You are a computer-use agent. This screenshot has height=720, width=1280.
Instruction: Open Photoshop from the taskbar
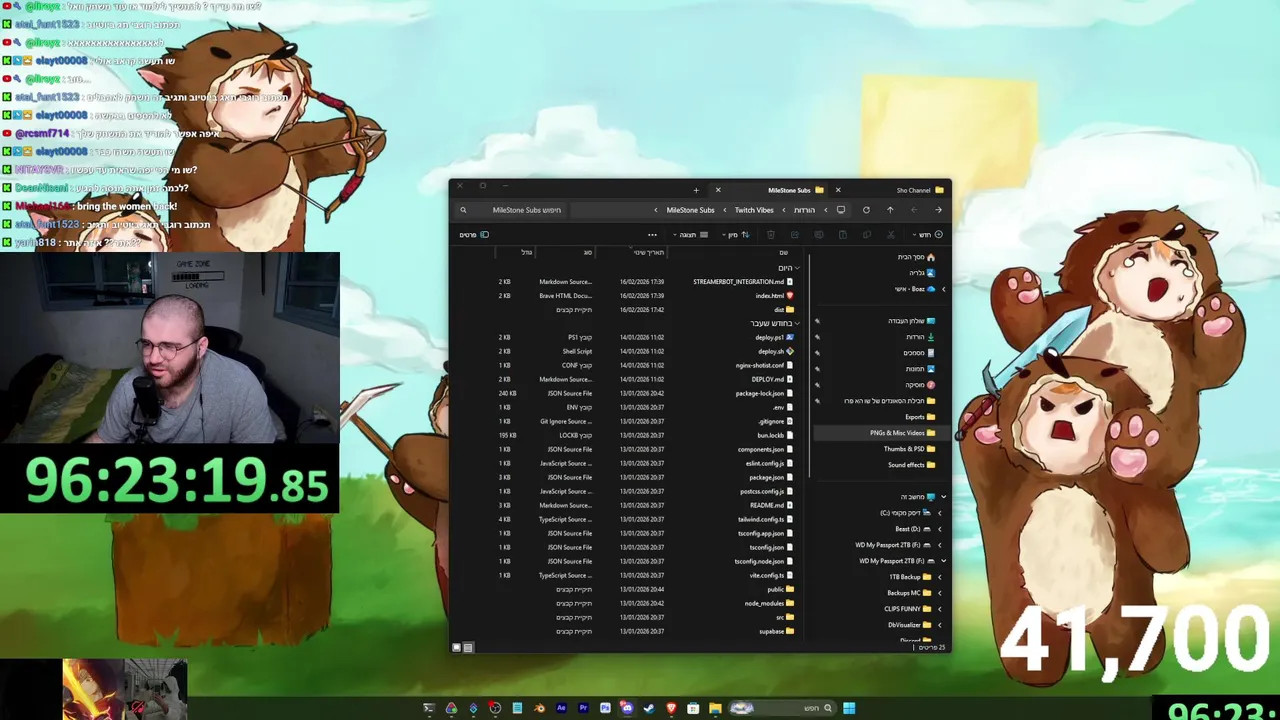(605, 708)
